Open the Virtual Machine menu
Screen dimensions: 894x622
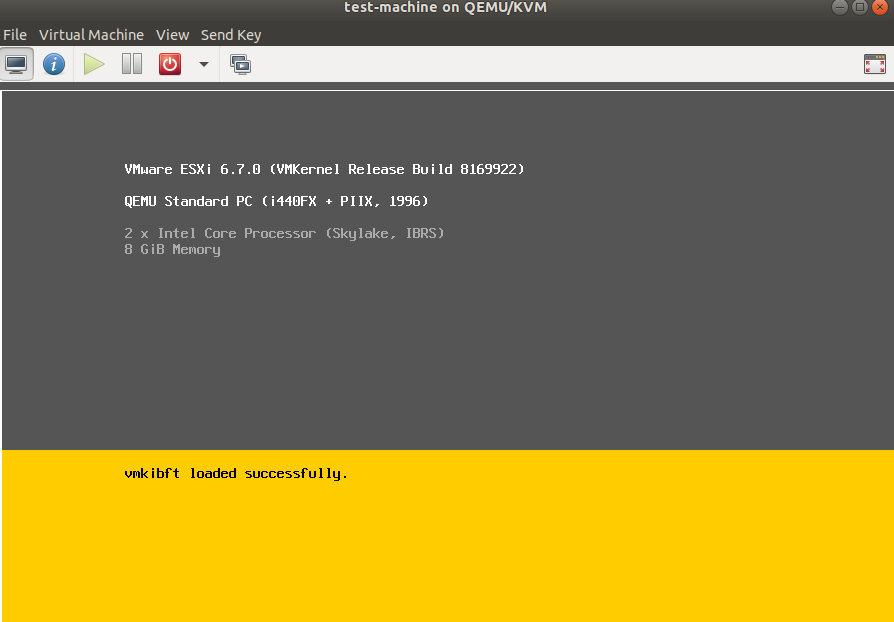point(91,35)
